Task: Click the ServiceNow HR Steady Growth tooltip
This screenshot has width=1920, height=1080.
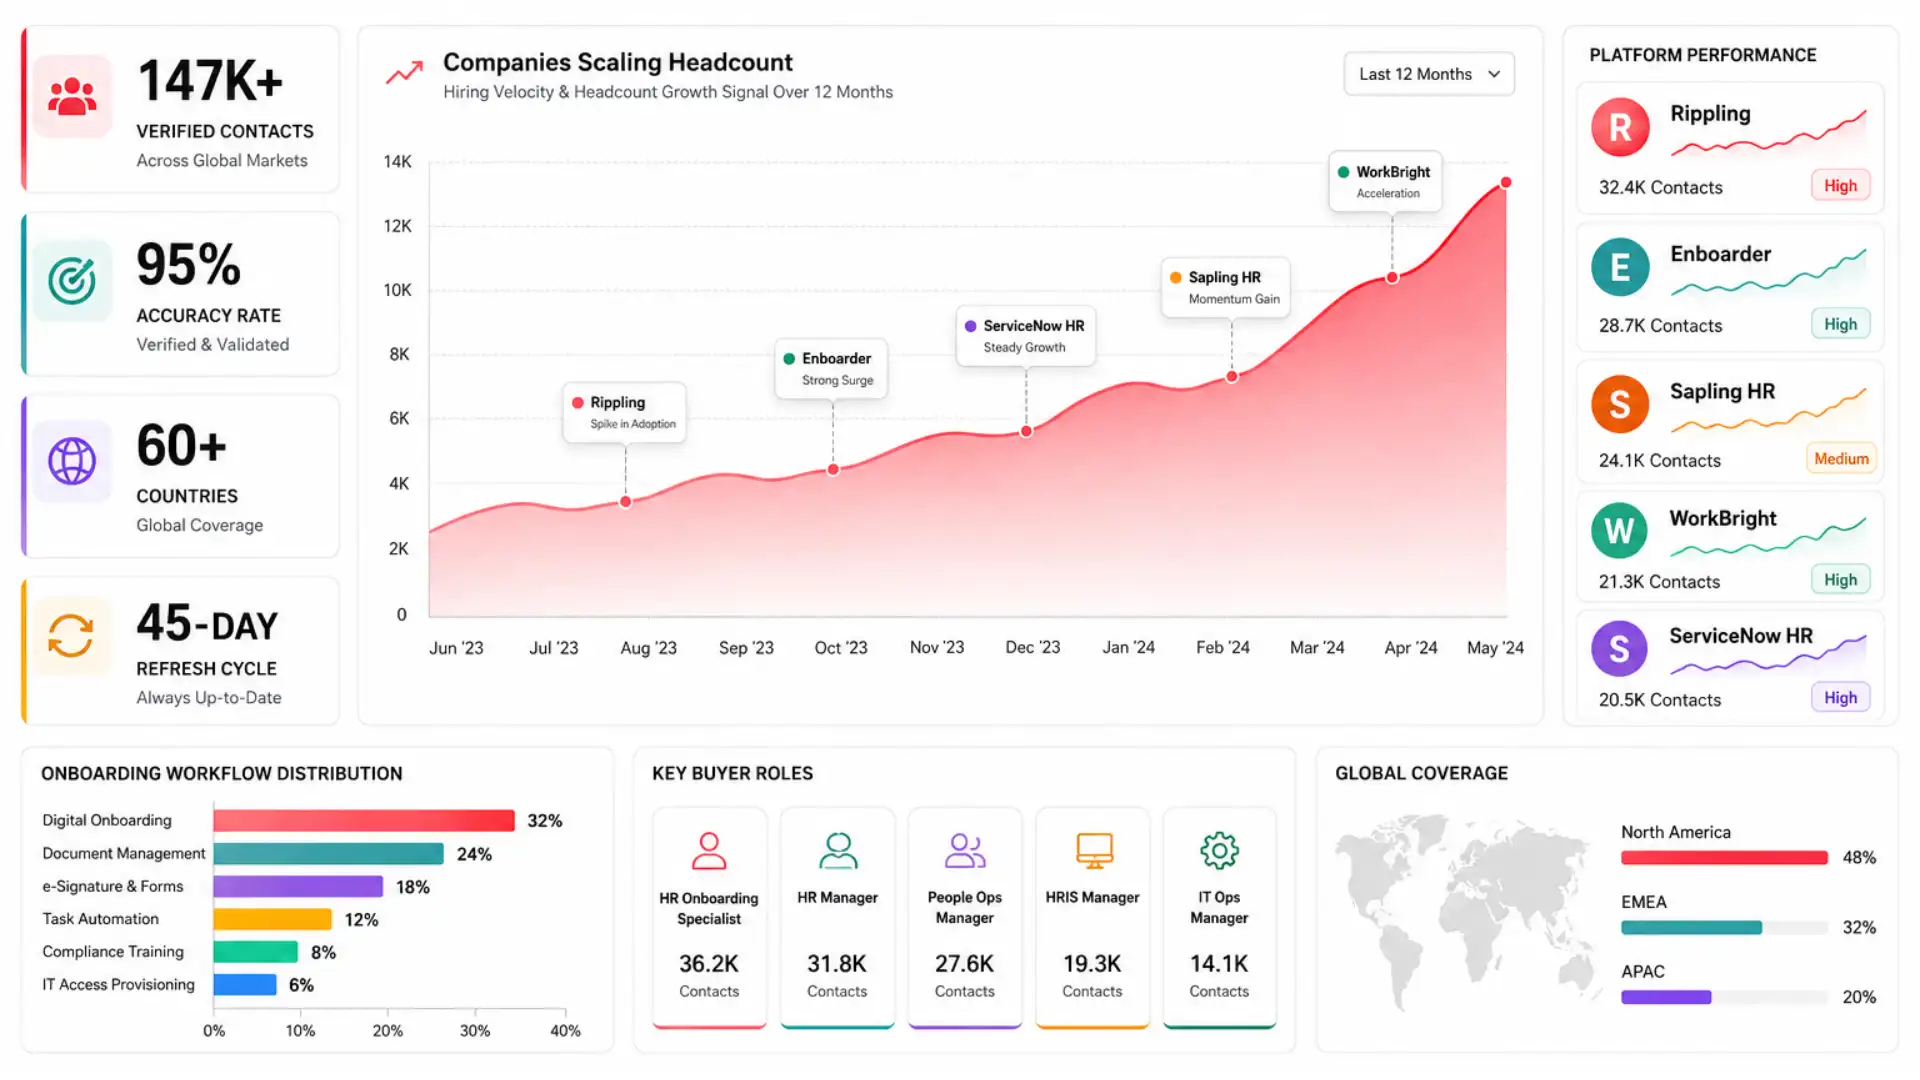Action: [1025, 336]
